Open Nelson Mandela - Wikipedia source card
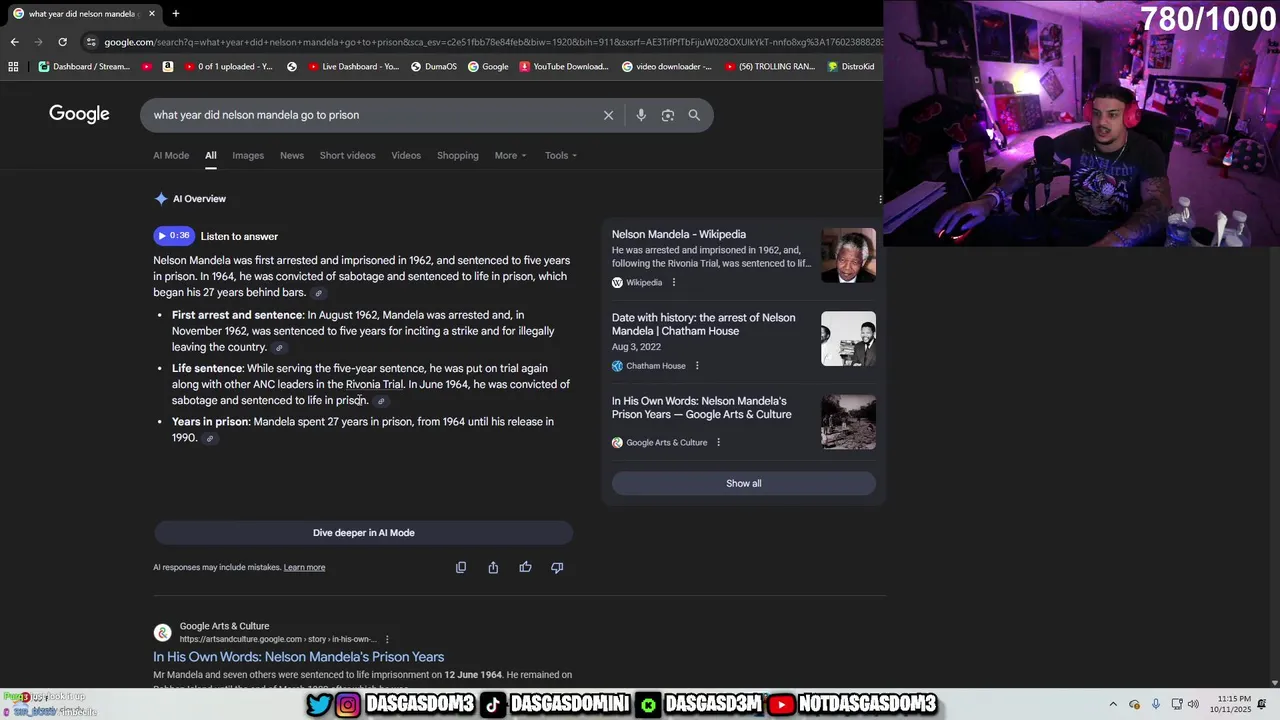1280x720 pixels. 679,234
